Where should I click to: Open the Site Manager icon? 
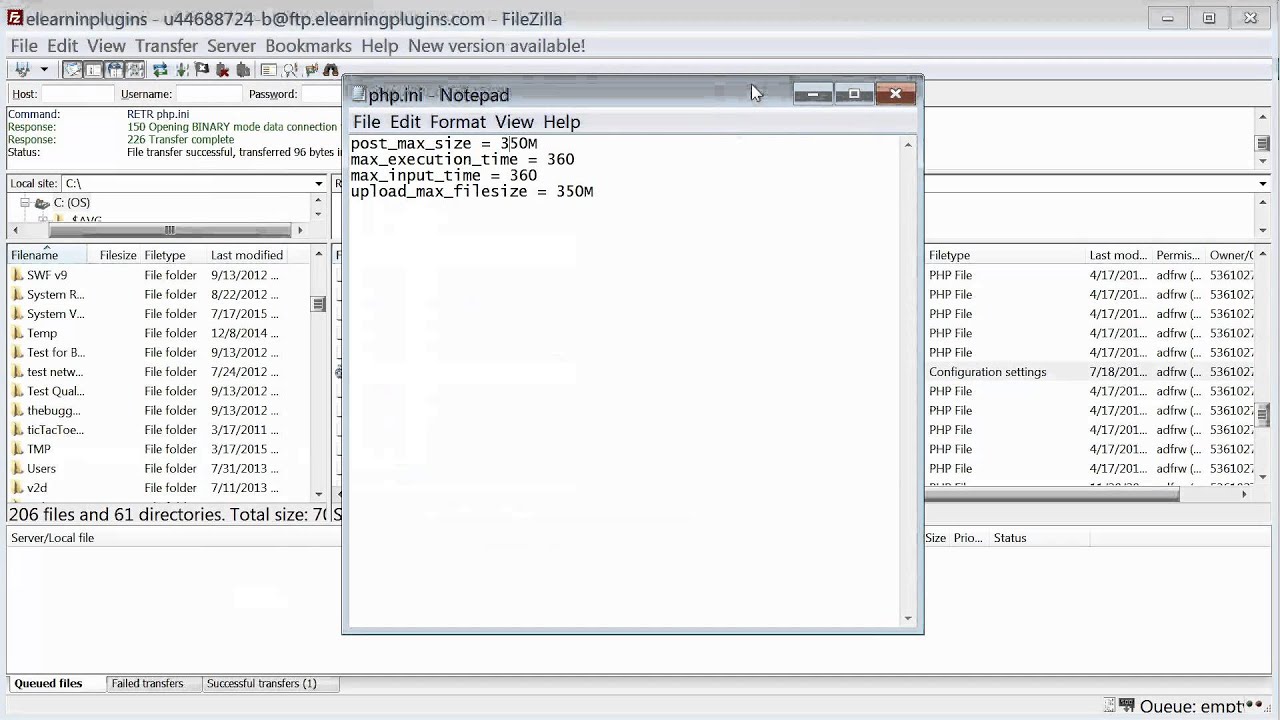click(x=22, y=70)
